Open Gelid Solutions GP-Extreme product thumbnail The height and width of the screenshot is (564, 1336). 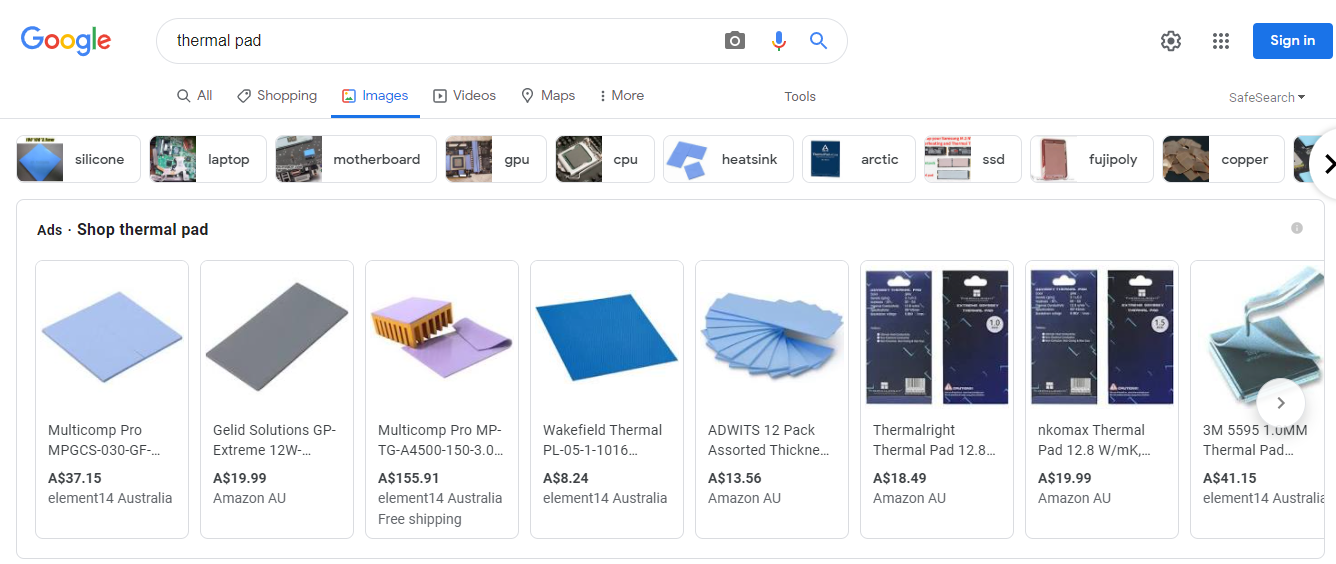click(277, 335)
